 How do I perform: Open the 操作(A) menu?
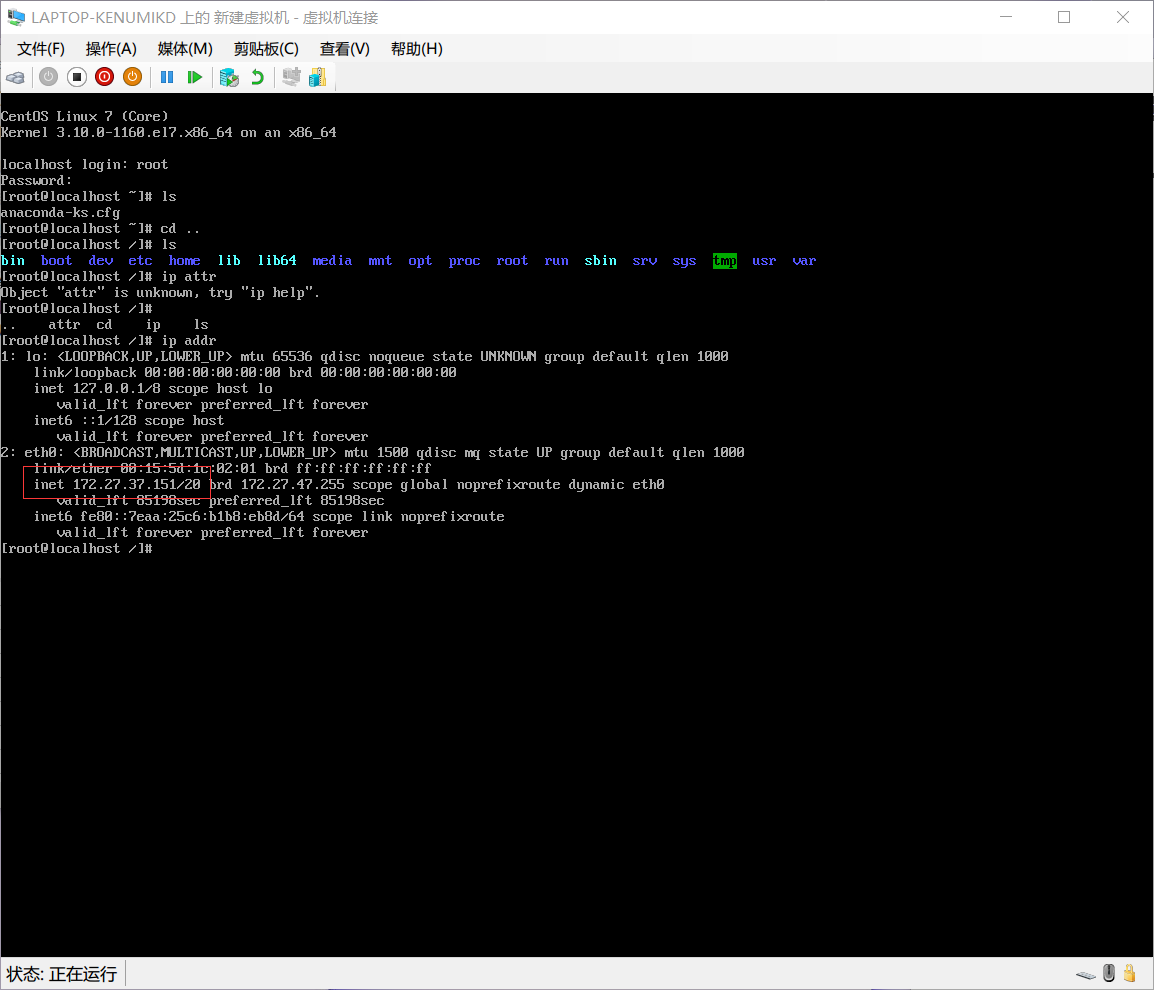click(x=111, y=49)
